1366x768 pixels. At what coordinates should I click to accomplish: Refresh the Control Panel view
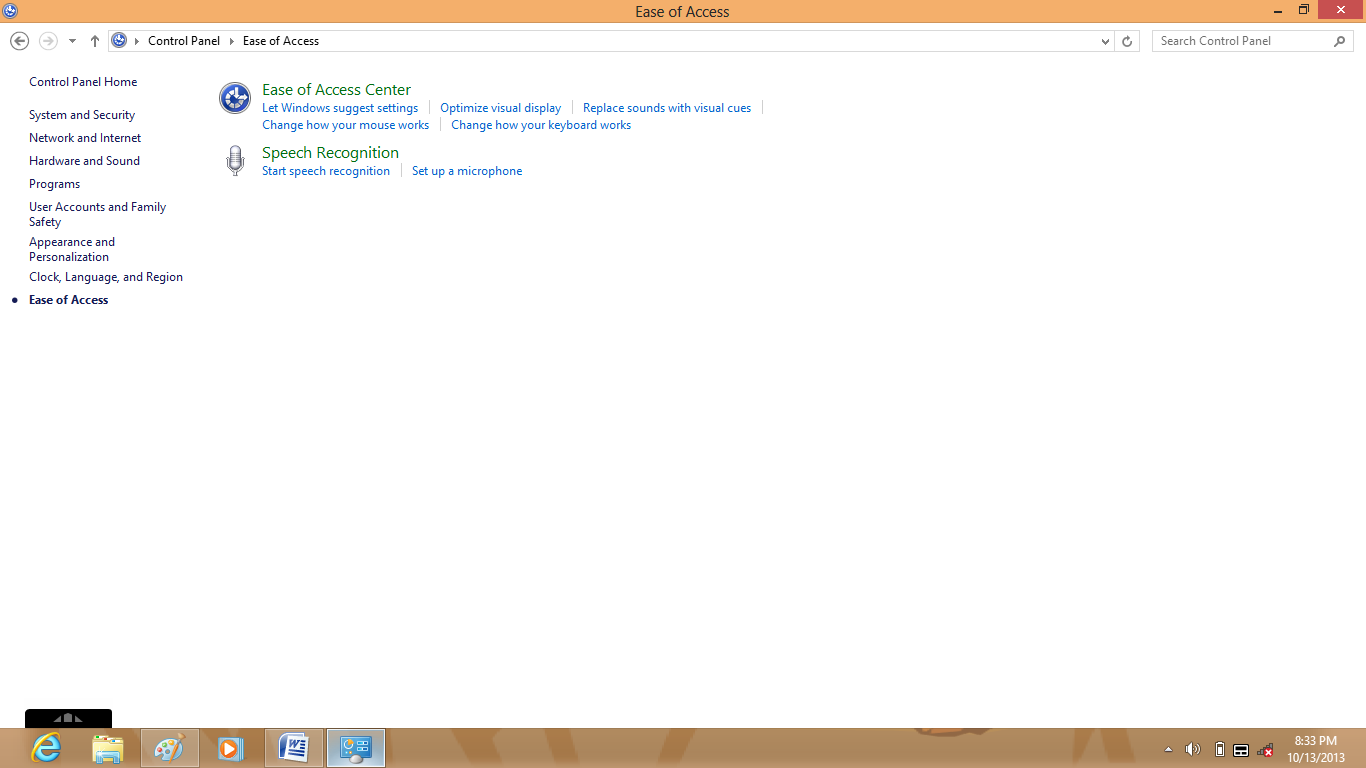pos(1127,41)
